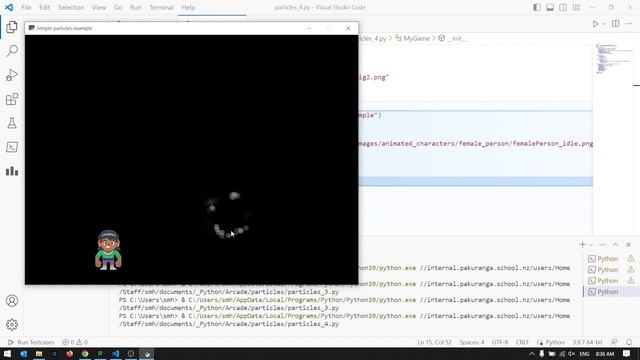
Task: Open the Search view in activity bar
Action: (12, 51)
